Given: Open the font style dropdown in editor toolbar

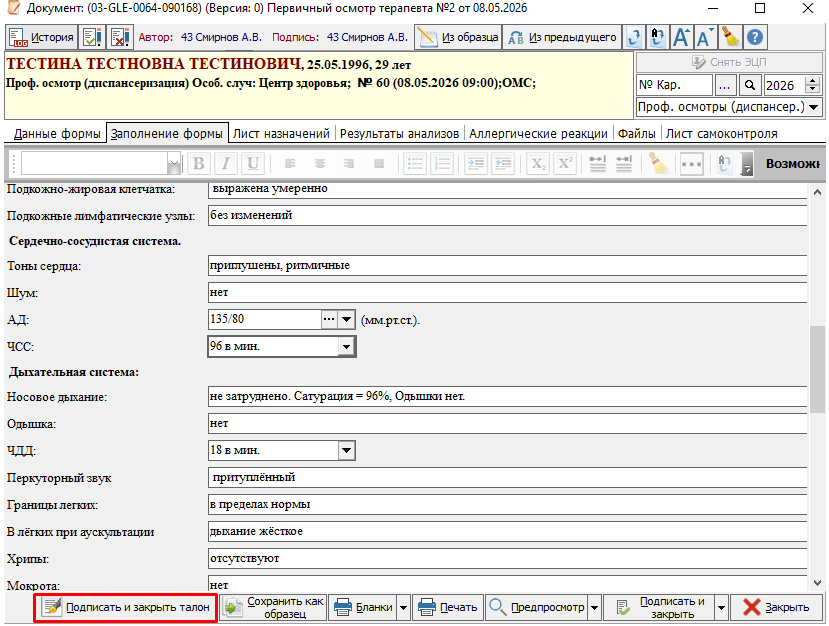Looking at the screenshot, I should [174, 164].
